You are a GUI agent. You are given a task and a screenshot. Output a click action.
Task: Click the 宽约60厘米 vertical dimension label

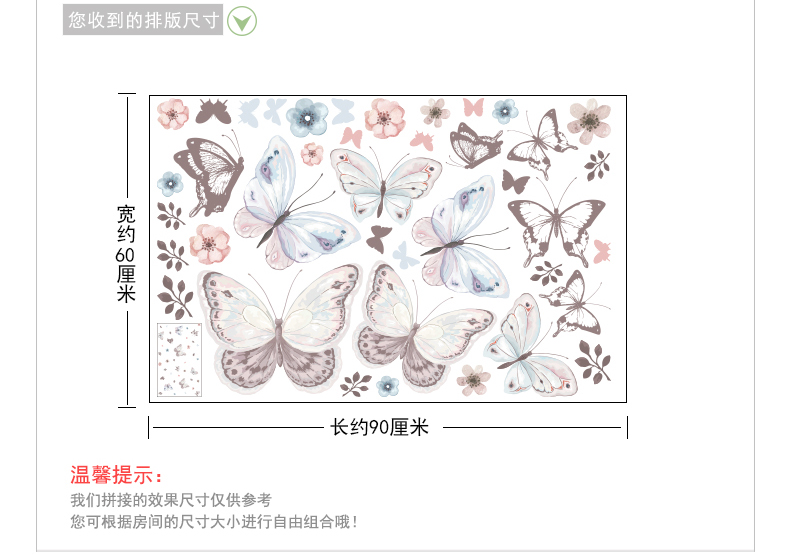click(x=126, y=253)
